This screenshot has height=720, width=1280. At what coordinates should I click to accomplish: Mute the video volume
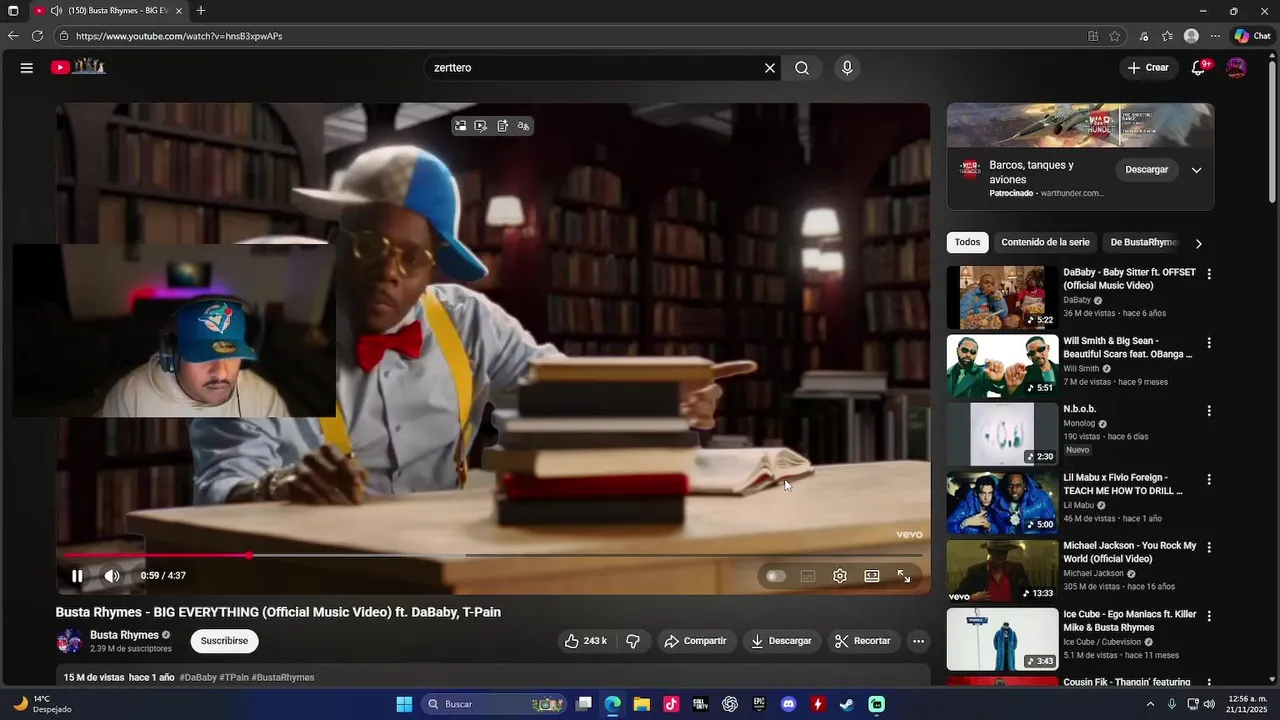tap(112, 576)
